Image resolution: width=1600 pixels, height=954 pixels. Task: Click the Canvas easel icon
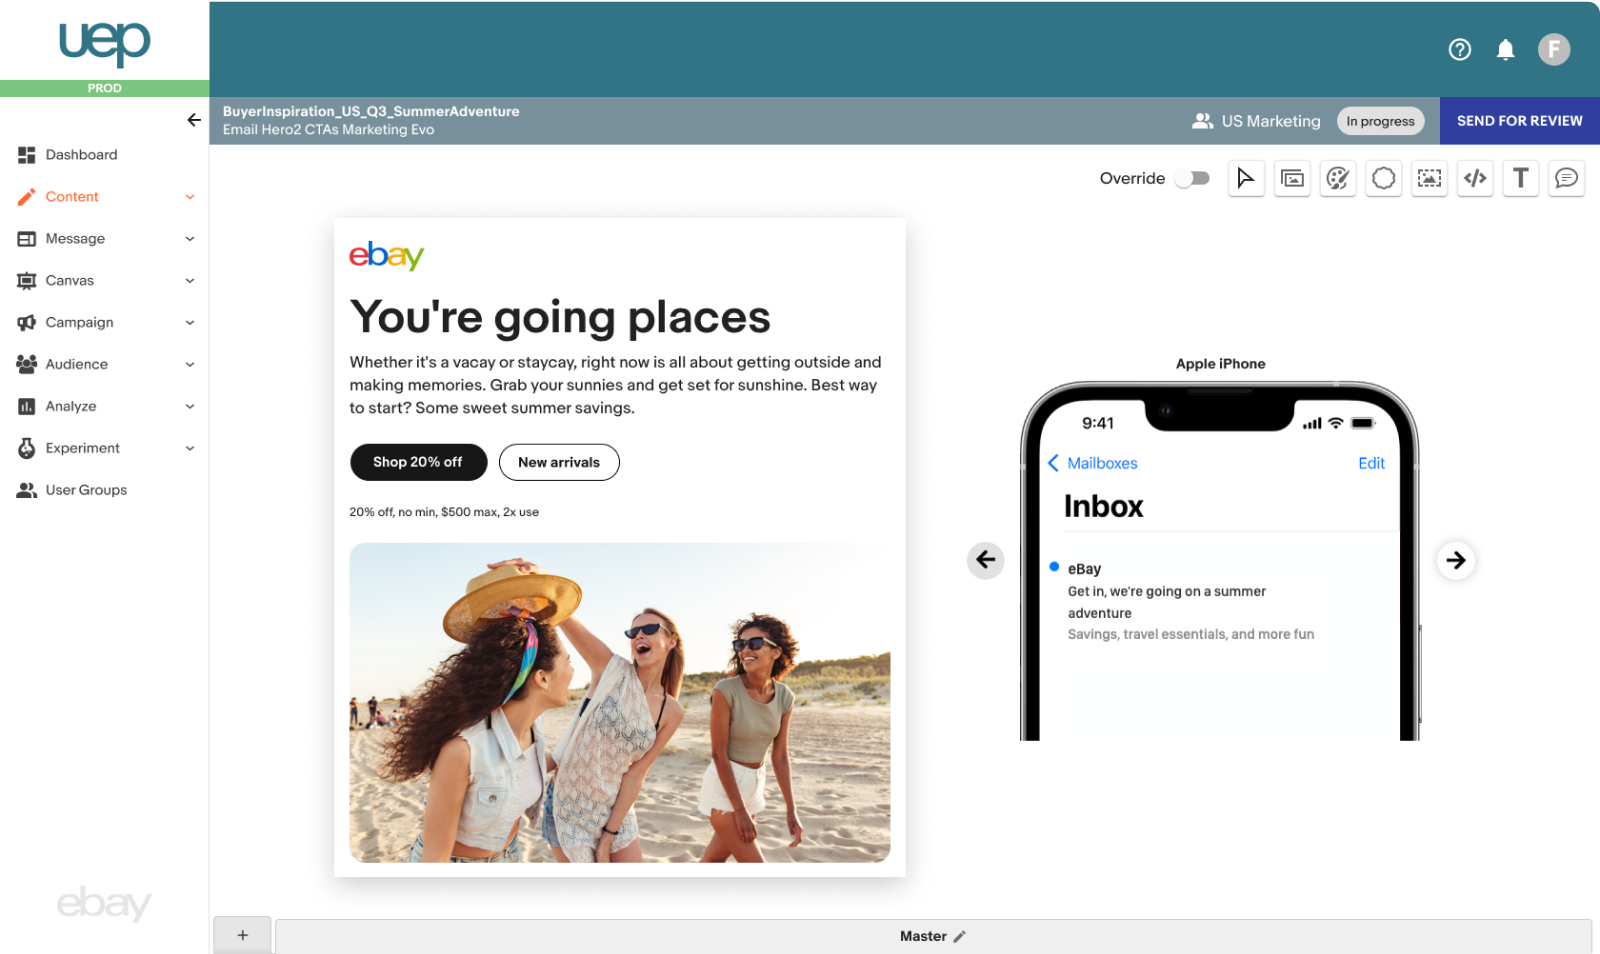[x=27, y=281]
